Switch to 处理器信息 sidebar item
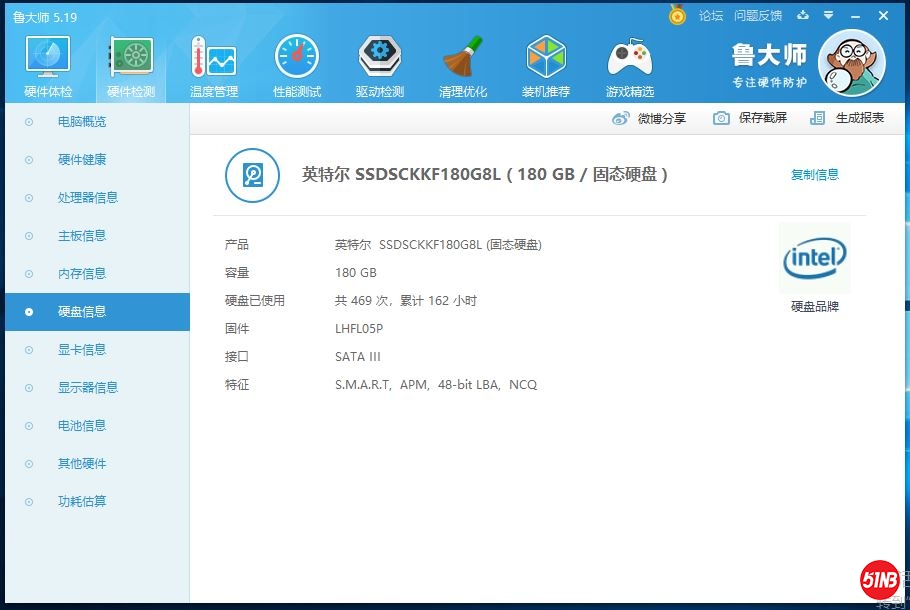910x610 pixels. tap(88, 198)
